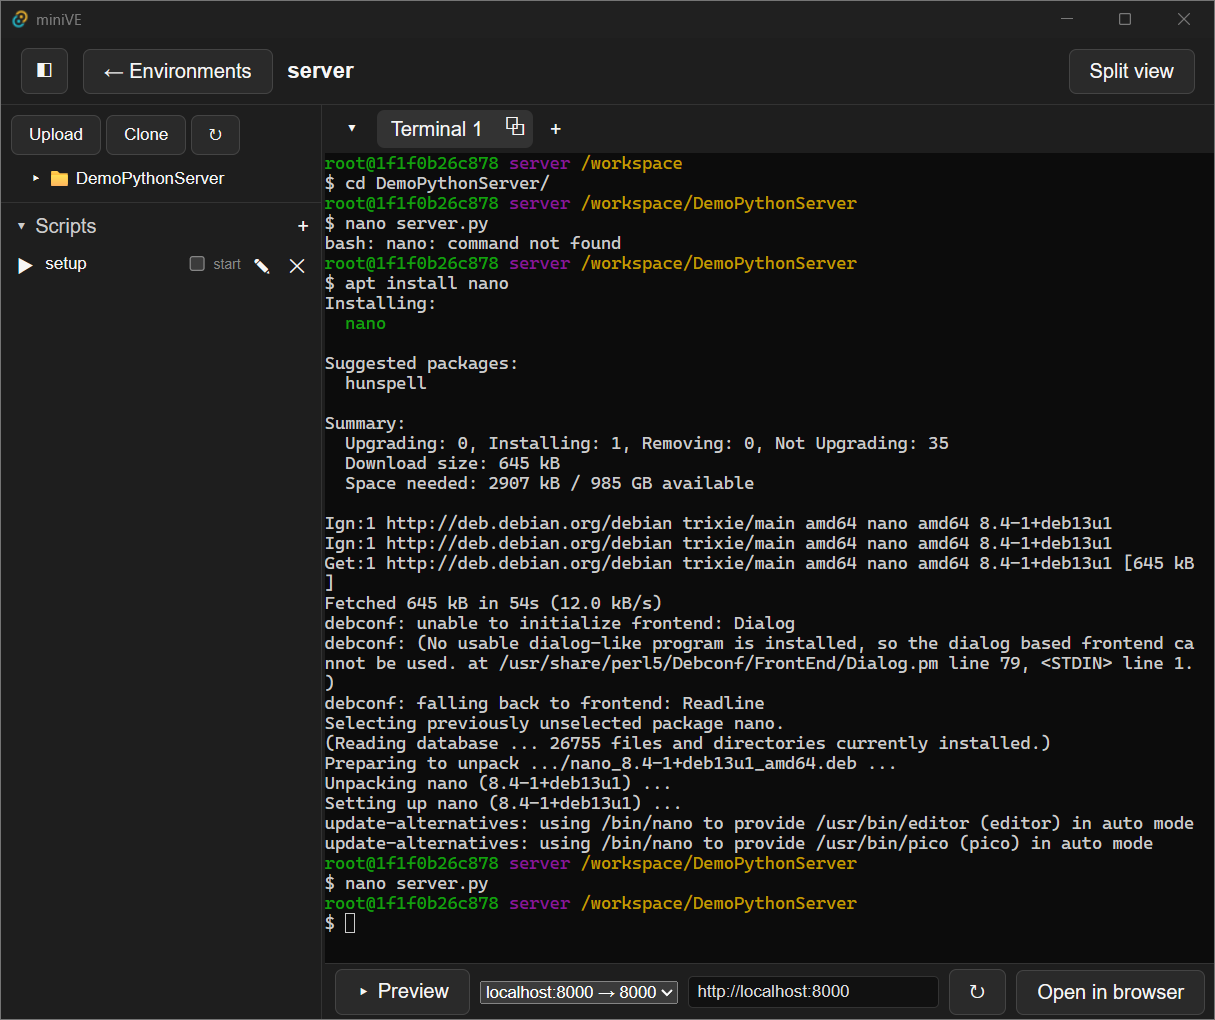Image resolution: width=1215 pixels, height=1020 pixels.
Task: Reload the preview
Action: 977,992
